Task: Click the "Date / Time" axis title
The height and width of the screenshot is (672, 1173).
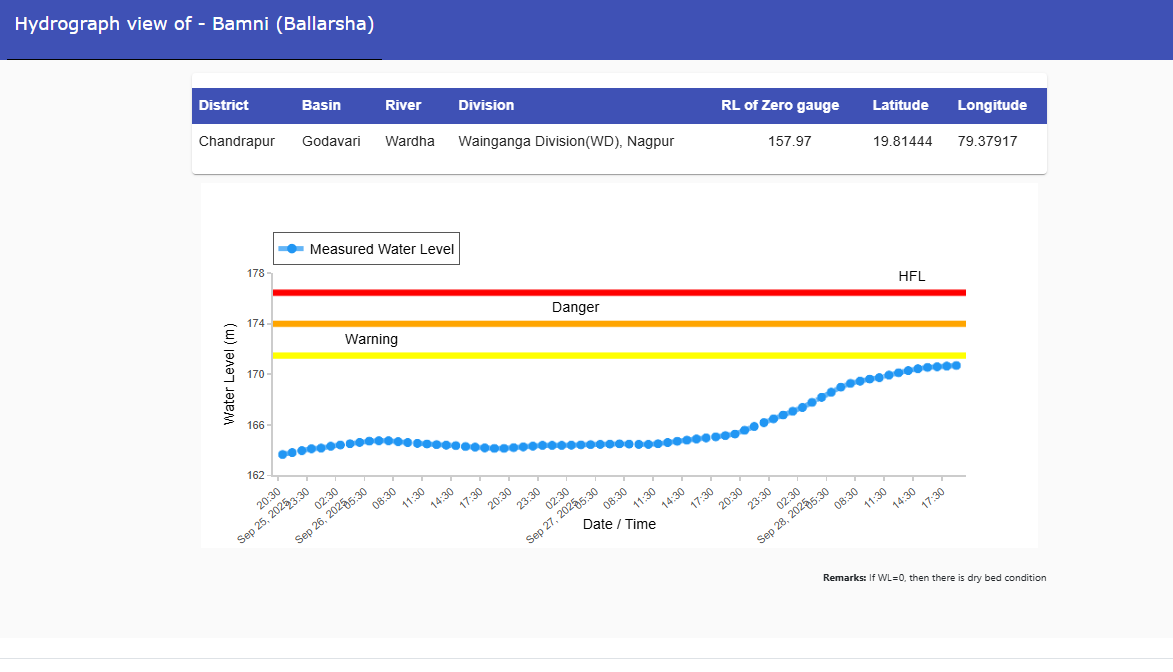Action: tap(619, 524)
